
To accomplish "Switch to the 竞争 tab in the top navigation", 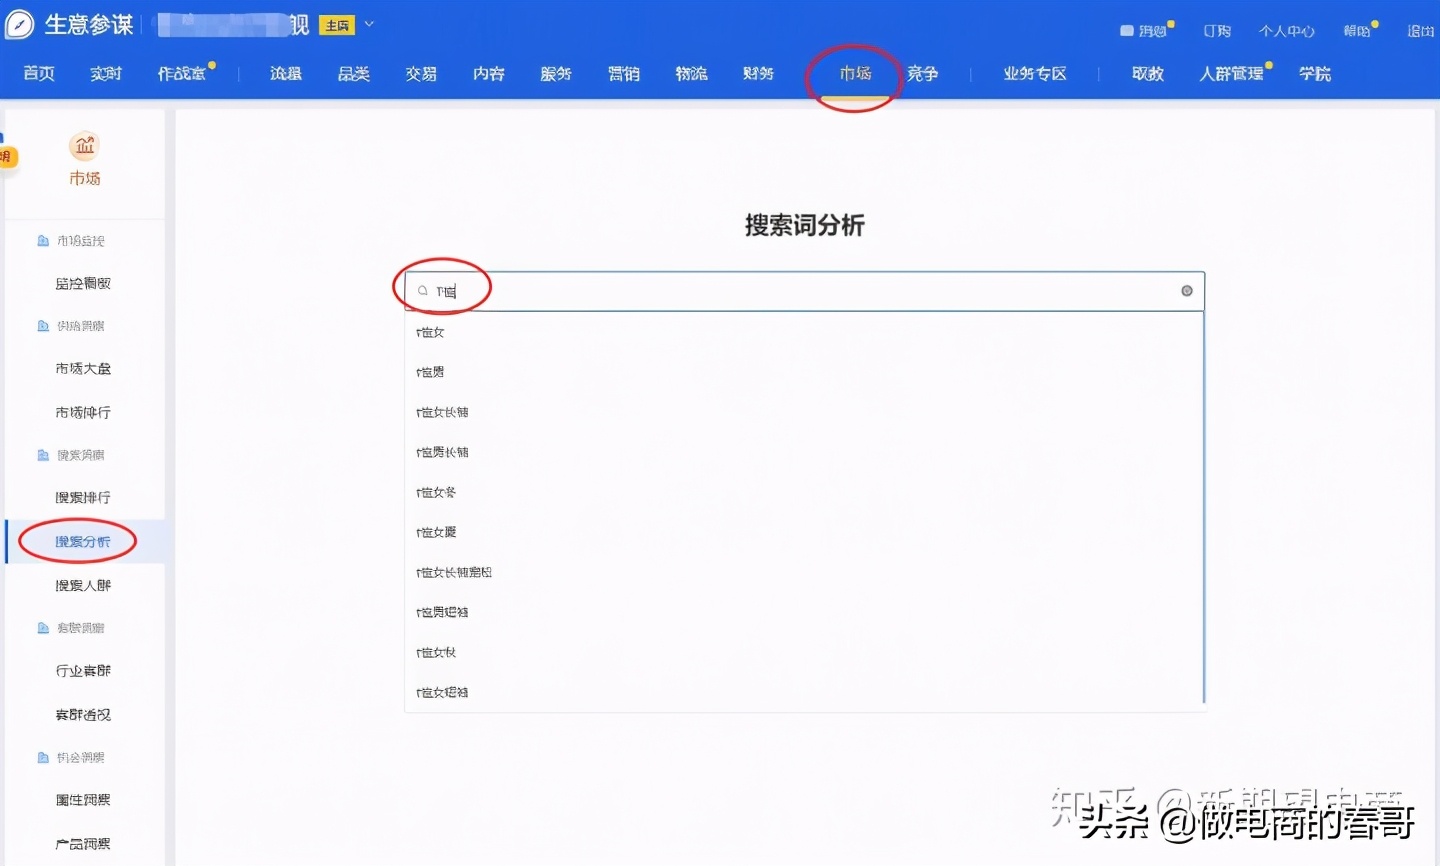I will click(x=923, y=73).
